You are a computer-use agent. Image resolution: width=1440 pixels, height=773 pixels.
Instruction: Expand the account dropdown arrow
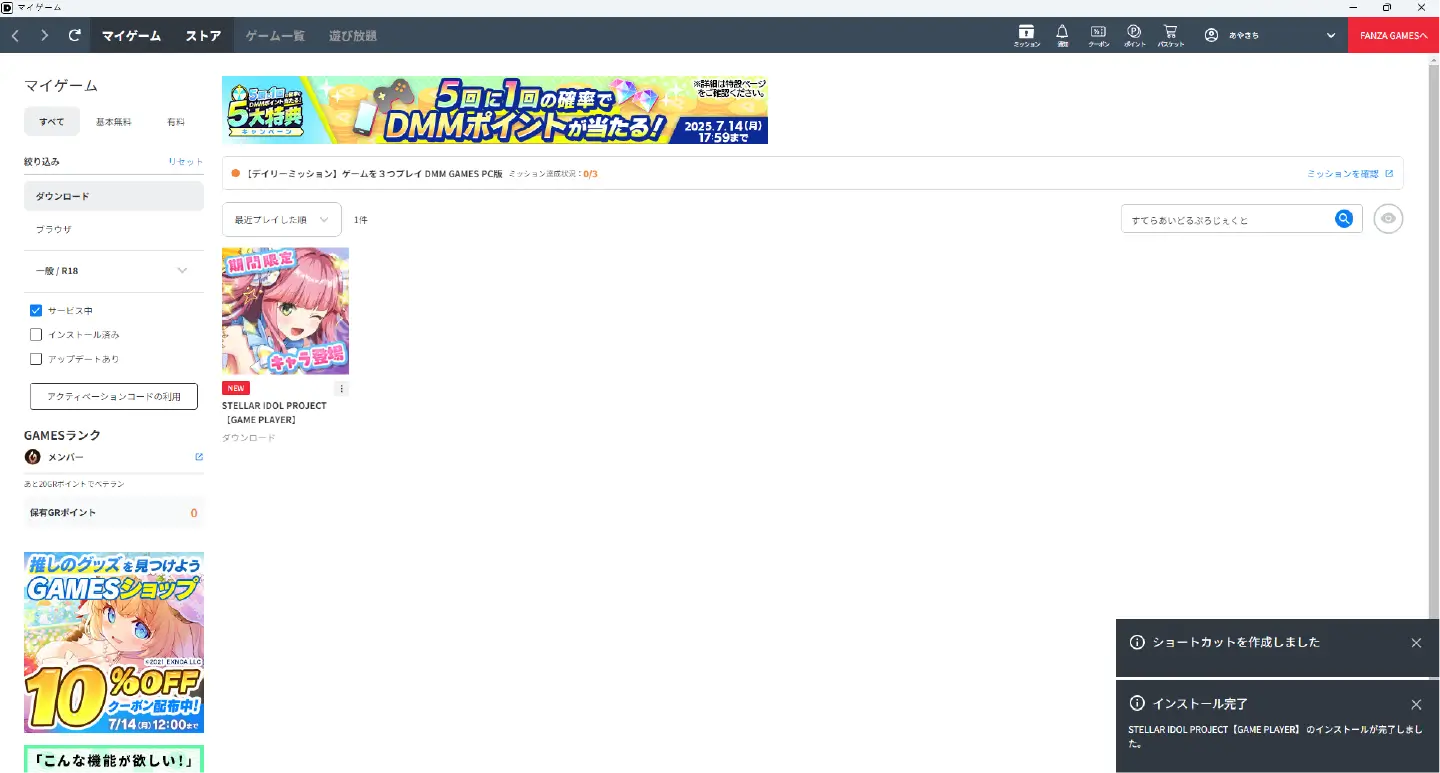point(1331,35)
